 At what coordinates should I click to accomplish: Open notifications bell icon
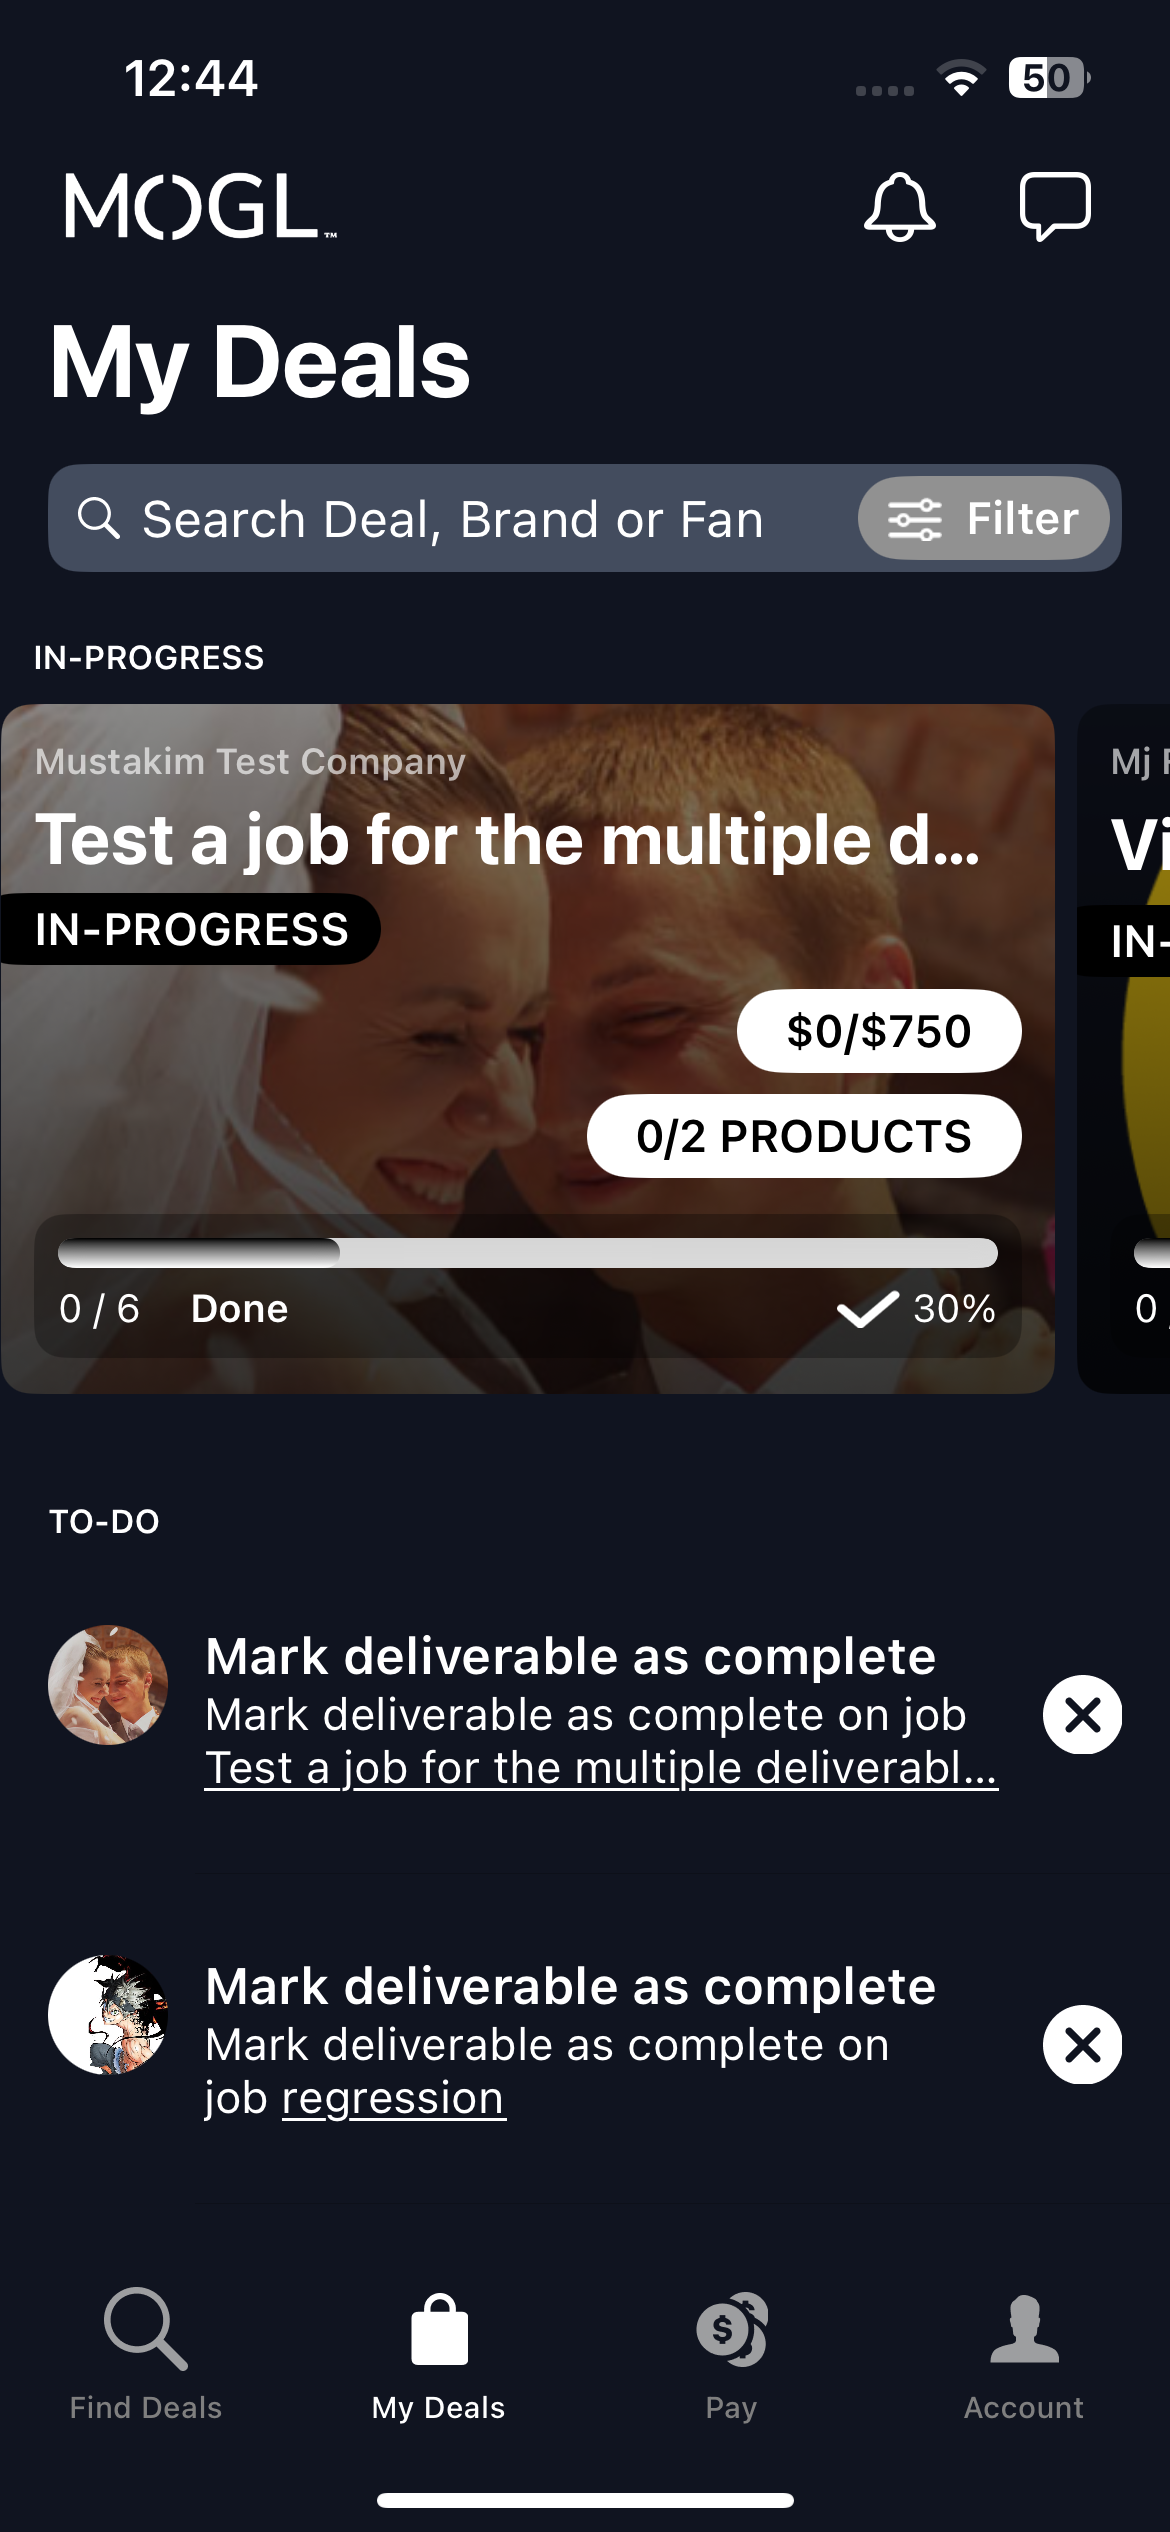tap(899, 206)
